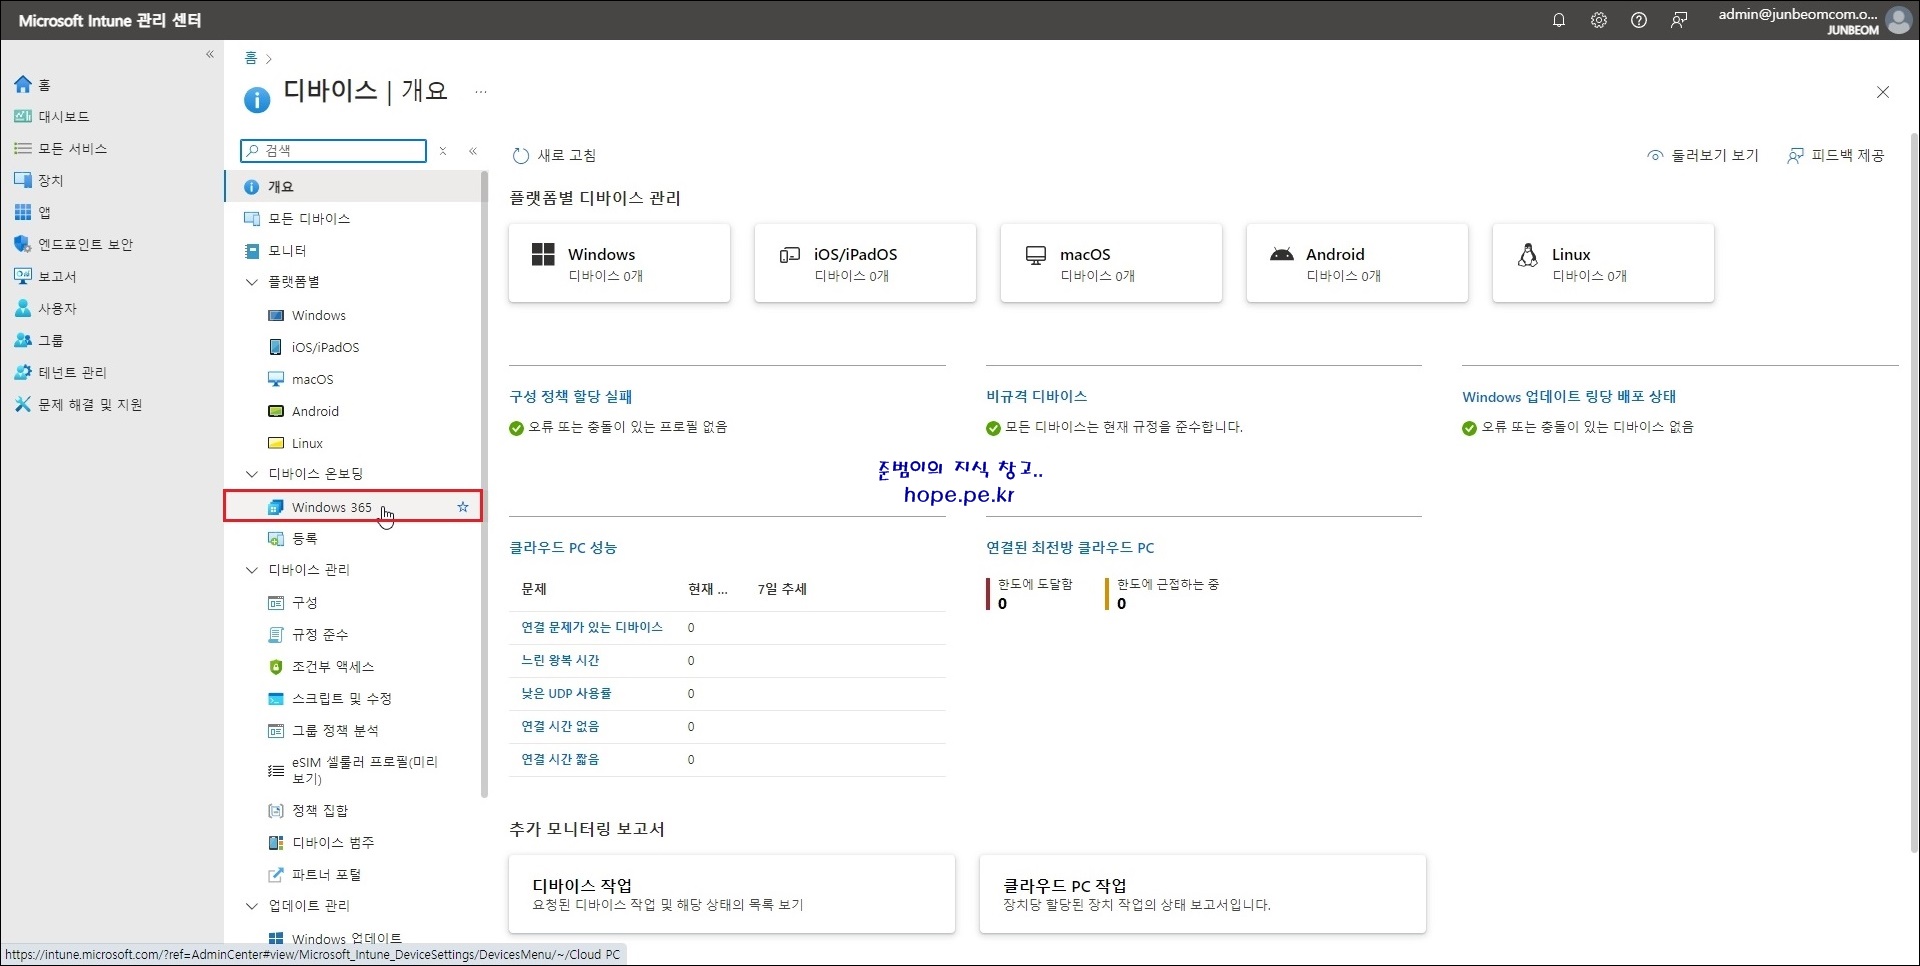Viewport: 1920px width, 966px height.
Task: Click the 문제 해결 및 지원 icon
Action: tap(22, 405)
